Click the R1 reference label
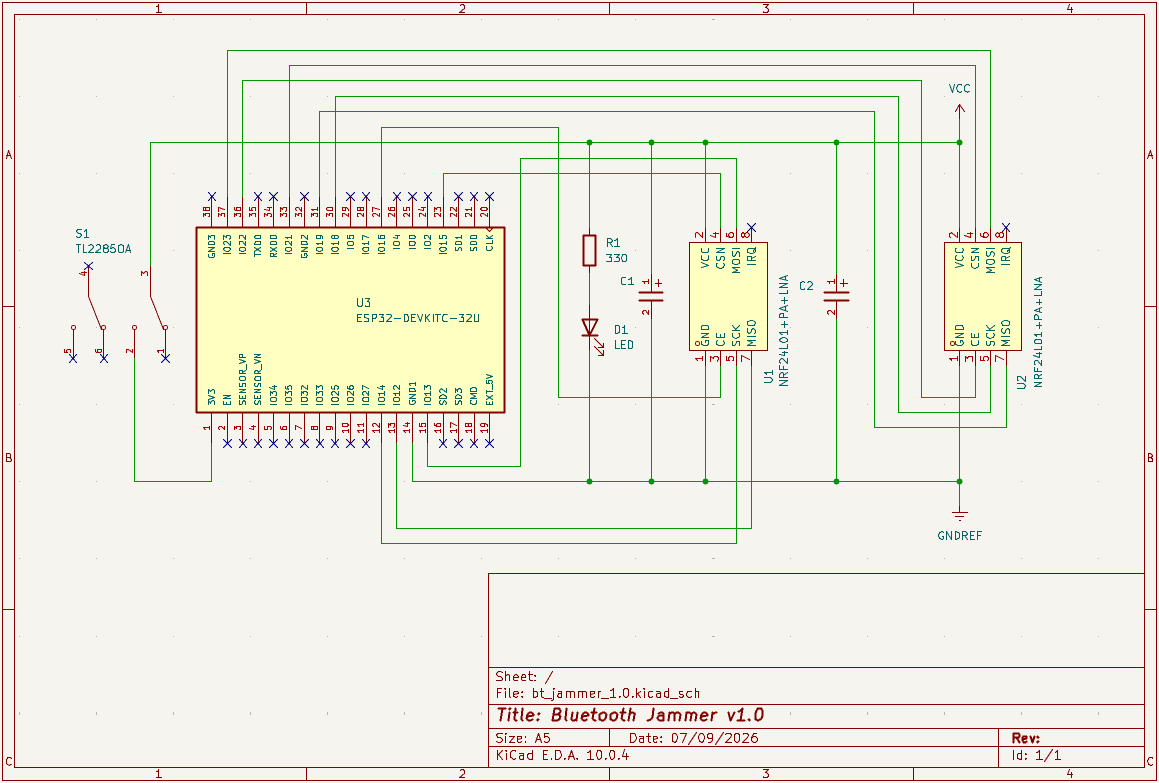Viewport: 1159px width, 783px height. click(x=613, y=243)
